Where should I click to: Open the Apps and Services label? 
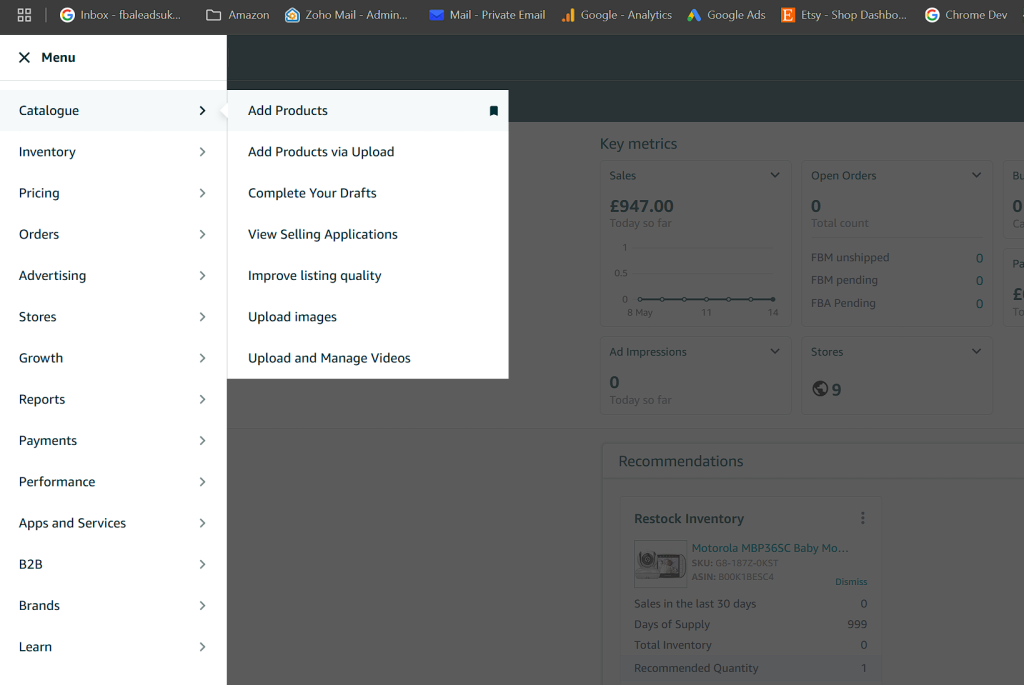(72, 523)
